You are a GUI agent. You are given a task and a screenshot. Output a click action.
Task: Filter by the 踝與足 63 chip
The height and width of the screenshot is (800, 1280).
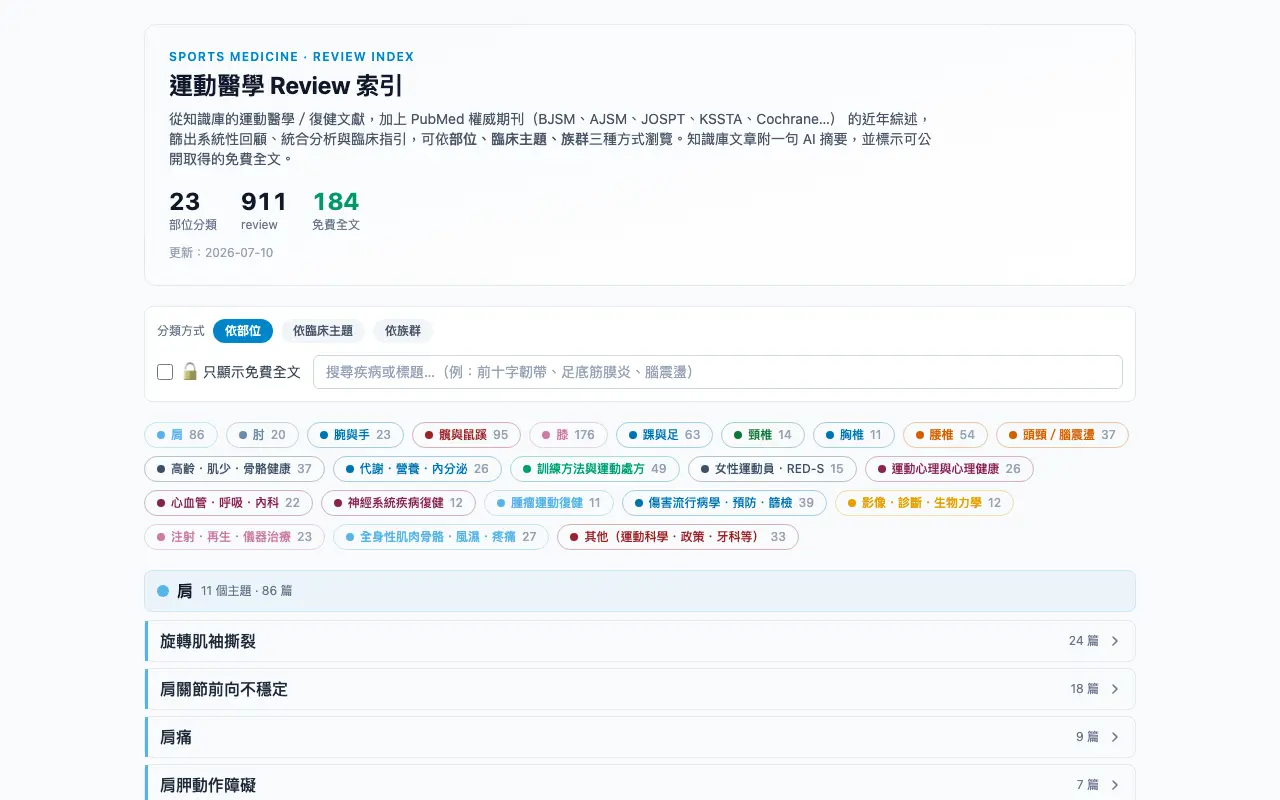664,435
